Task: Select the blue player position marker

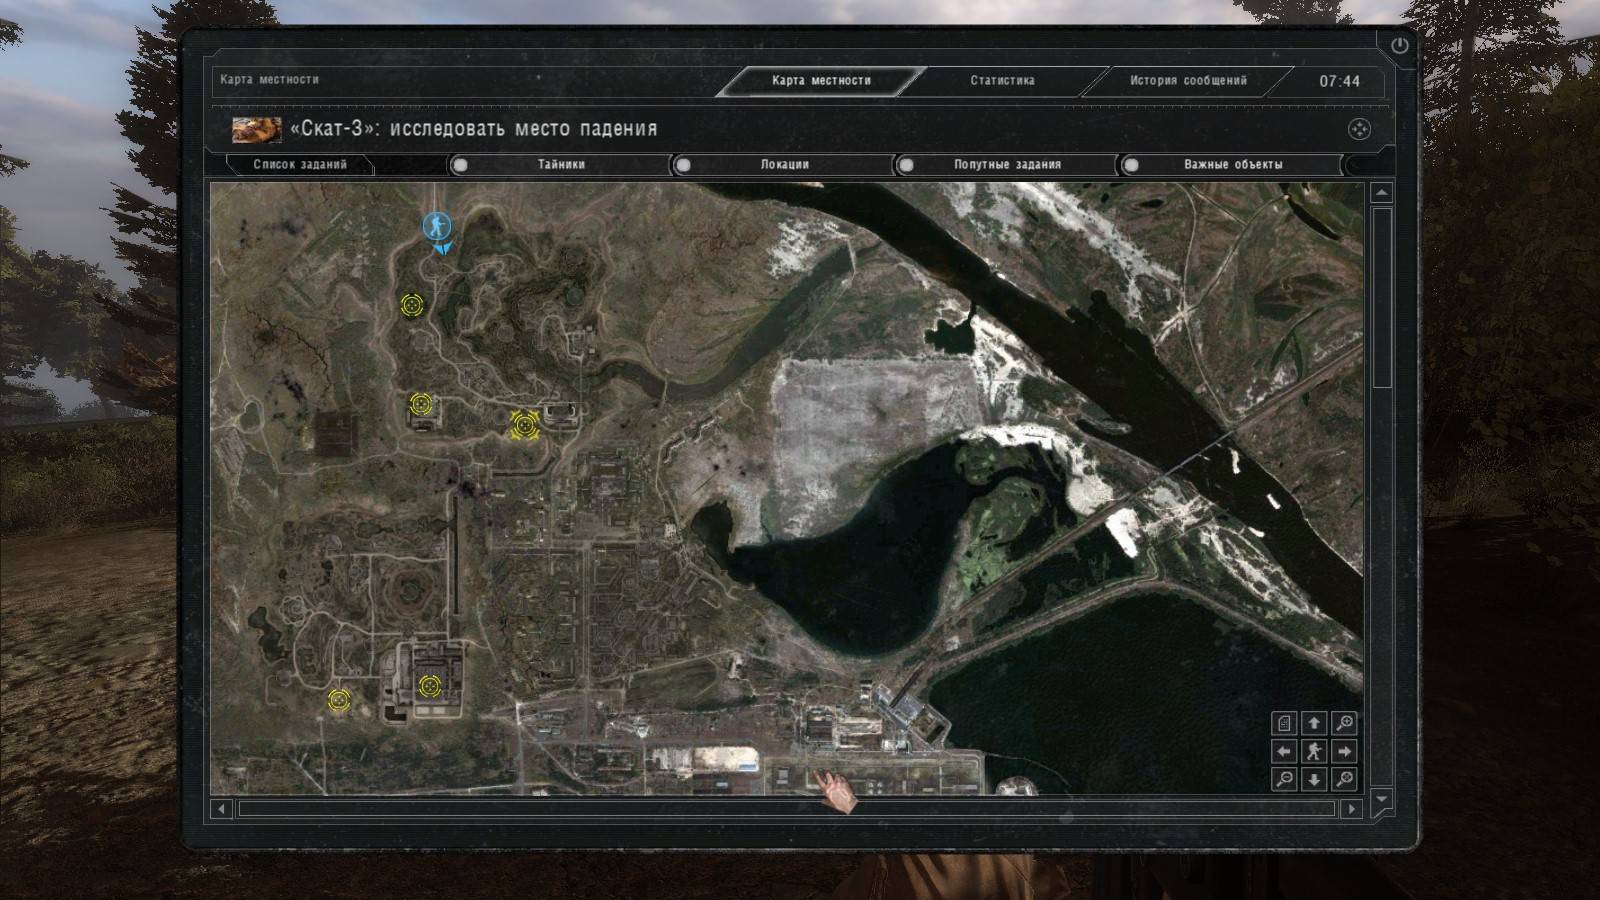Action: click(x=436, y=228)
